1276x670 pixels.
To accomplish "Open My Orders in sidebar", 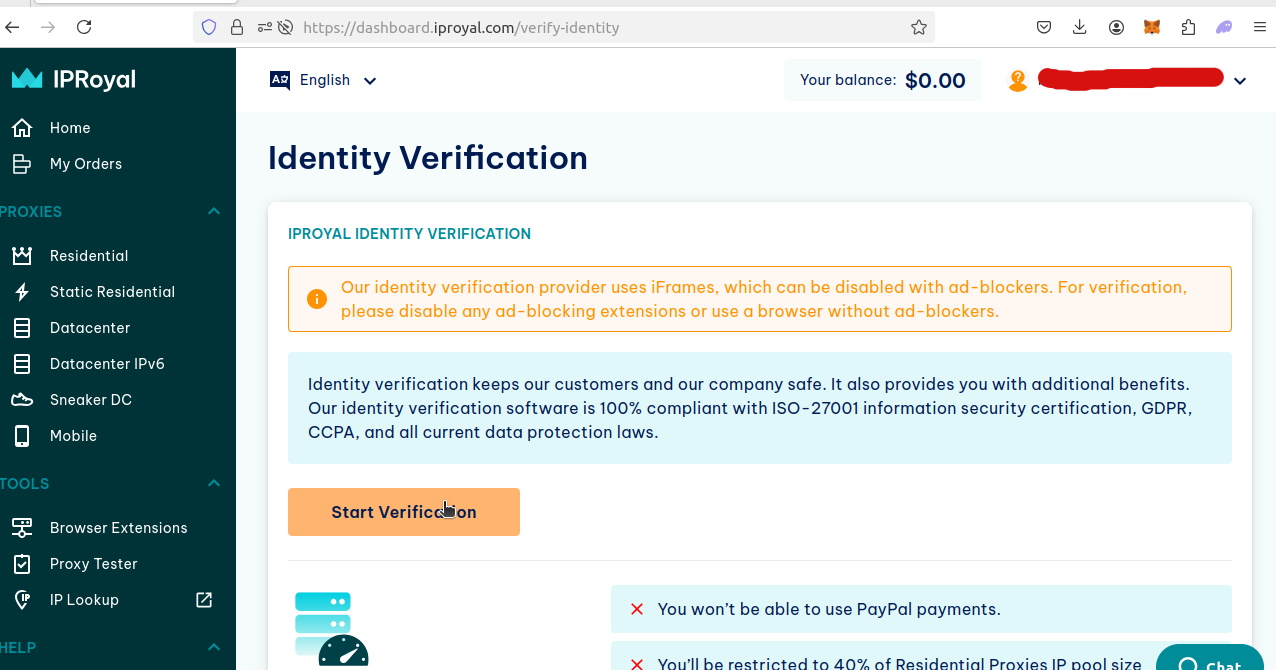I will point(85,164).
